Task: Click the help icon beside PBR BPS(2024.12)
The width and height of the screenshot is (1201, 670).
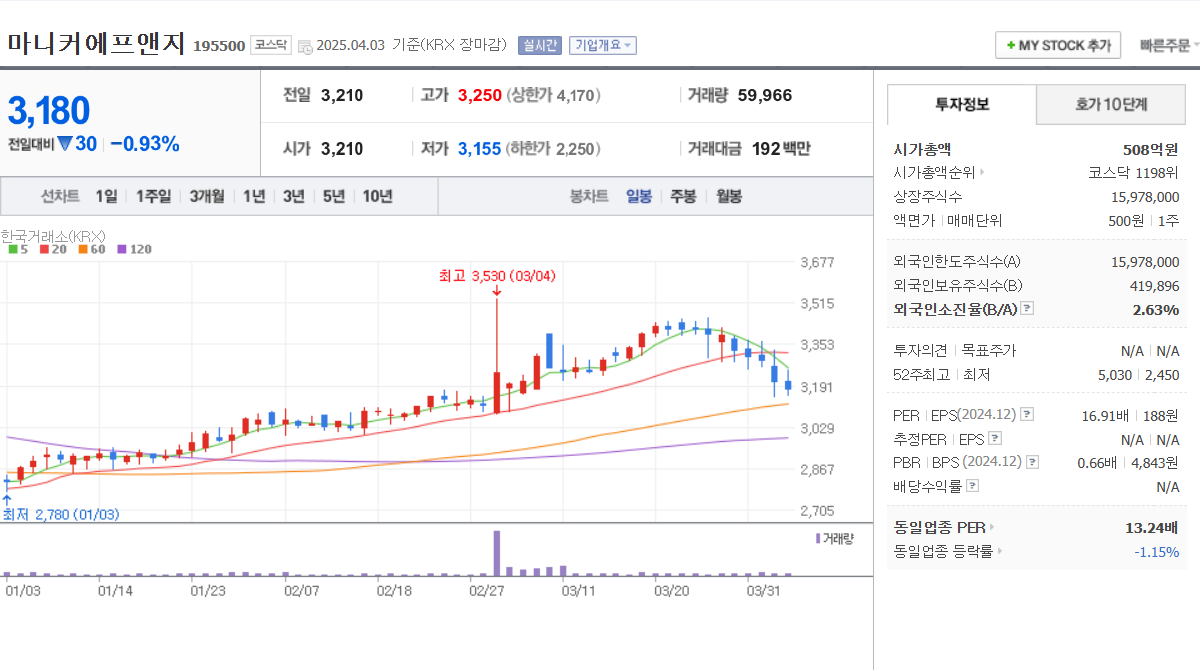Action: pyautogui.click(x=1033, y=462)
